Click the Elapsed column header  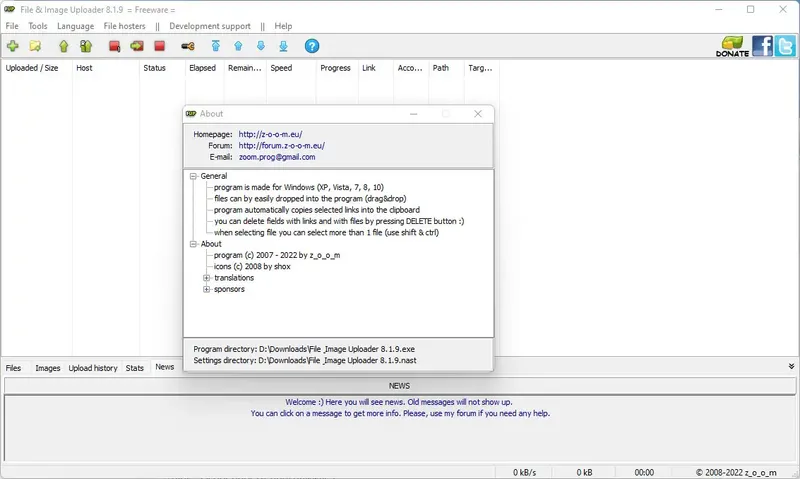pos(203,68)
